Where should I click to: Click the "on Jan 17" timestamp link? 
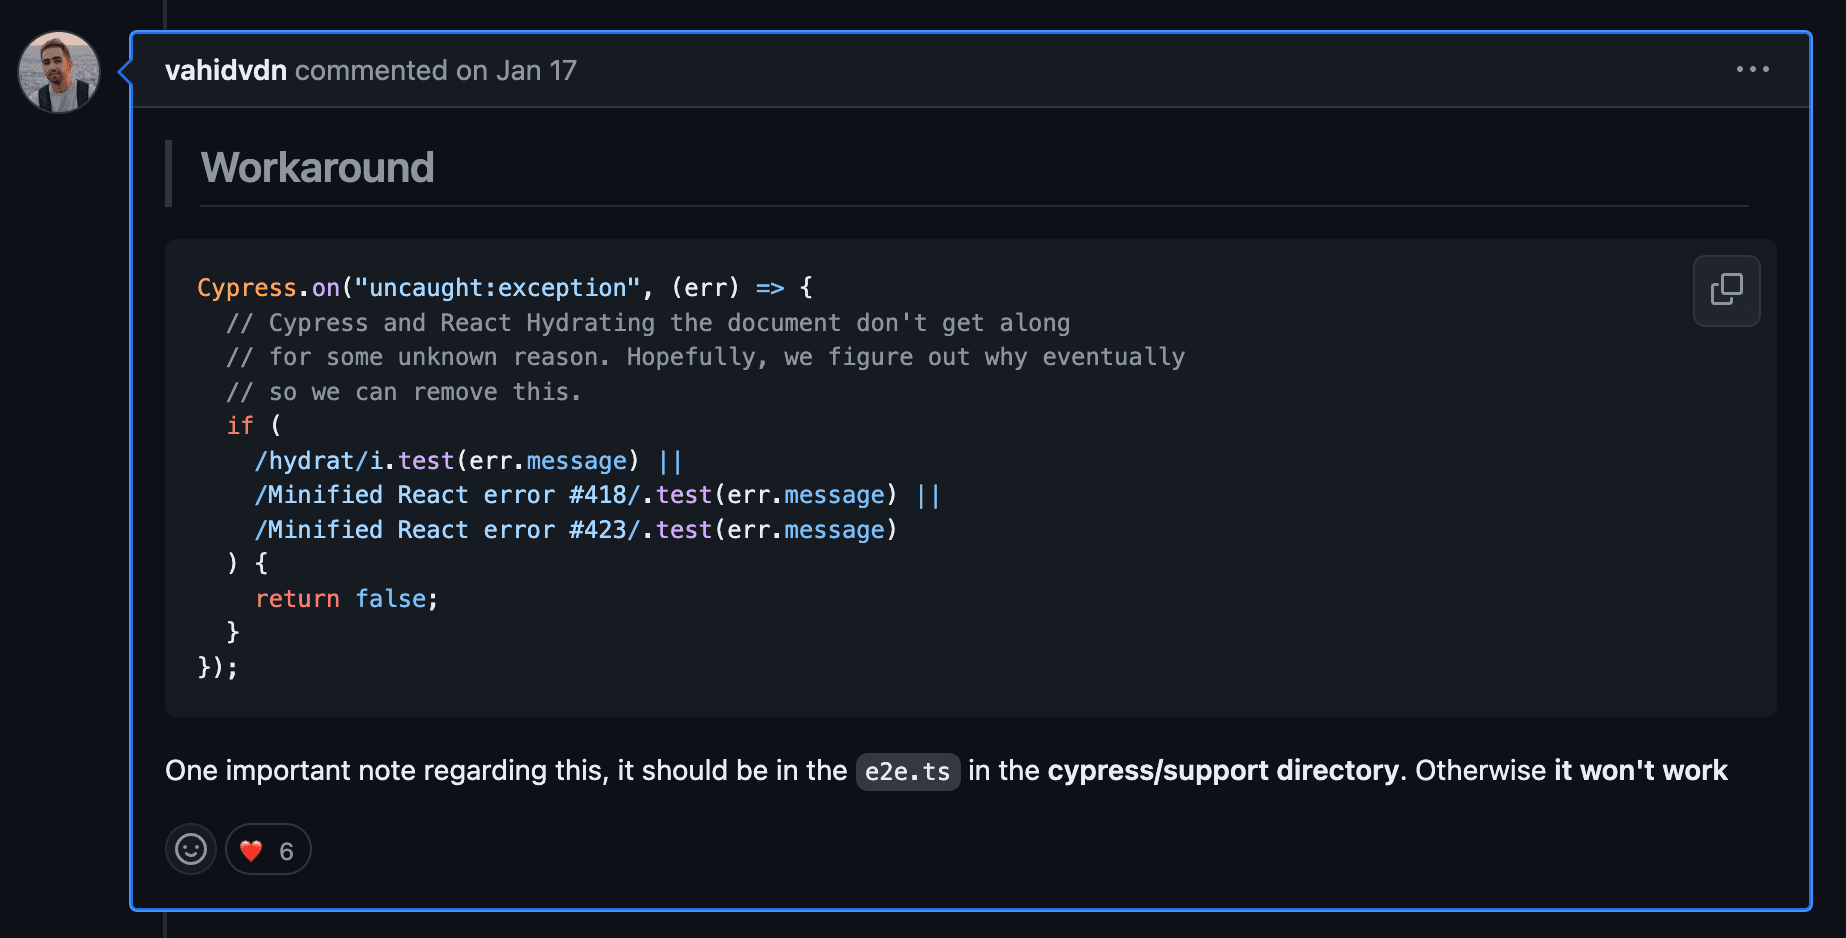(516, 70)
